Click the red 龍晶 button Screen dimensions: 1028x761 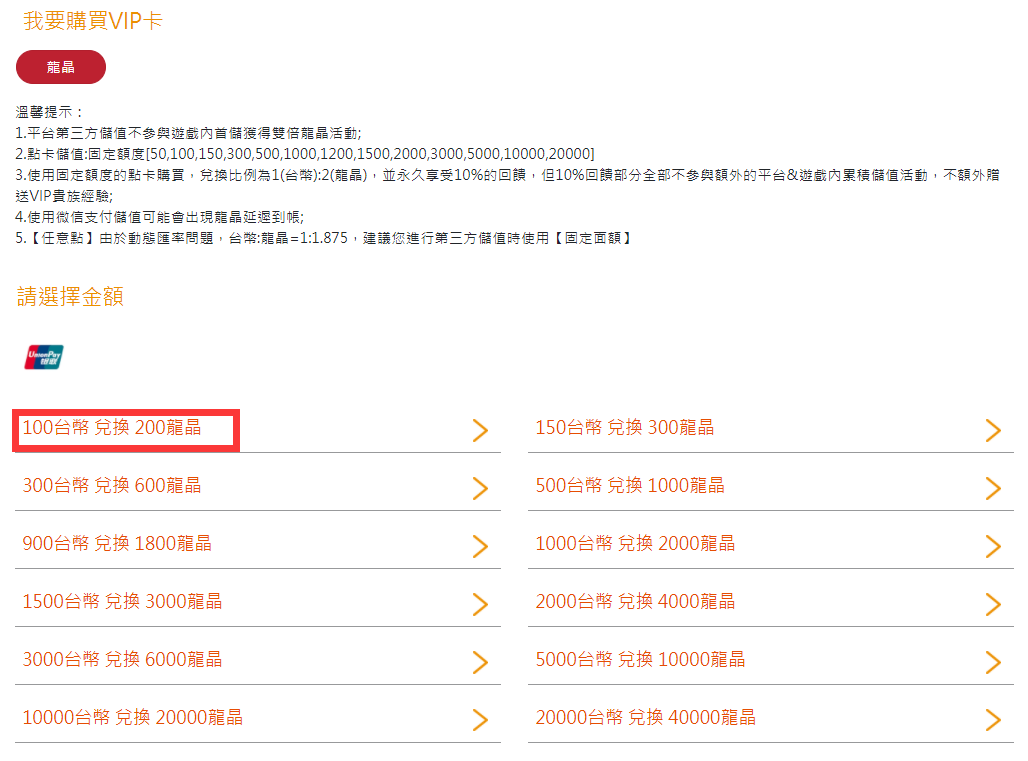pyautogui.click(x=61, y=67)
